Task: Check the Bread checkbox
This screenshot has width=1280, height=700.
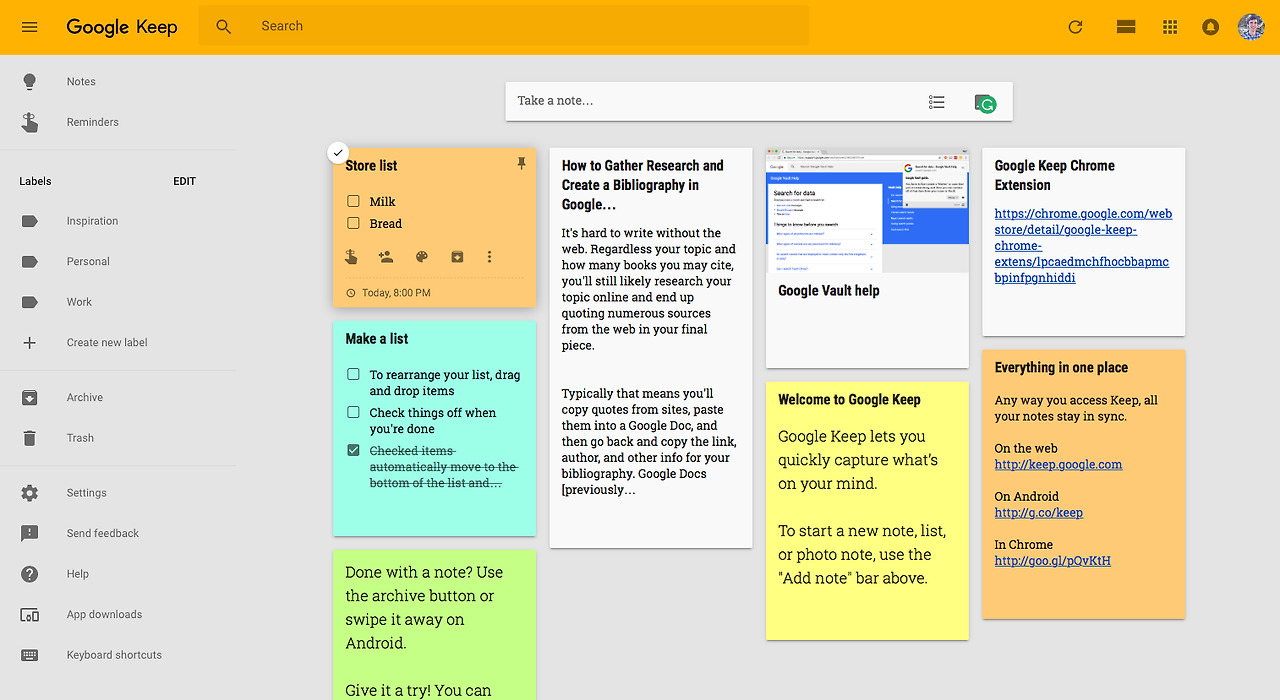Action: (352, 223)
